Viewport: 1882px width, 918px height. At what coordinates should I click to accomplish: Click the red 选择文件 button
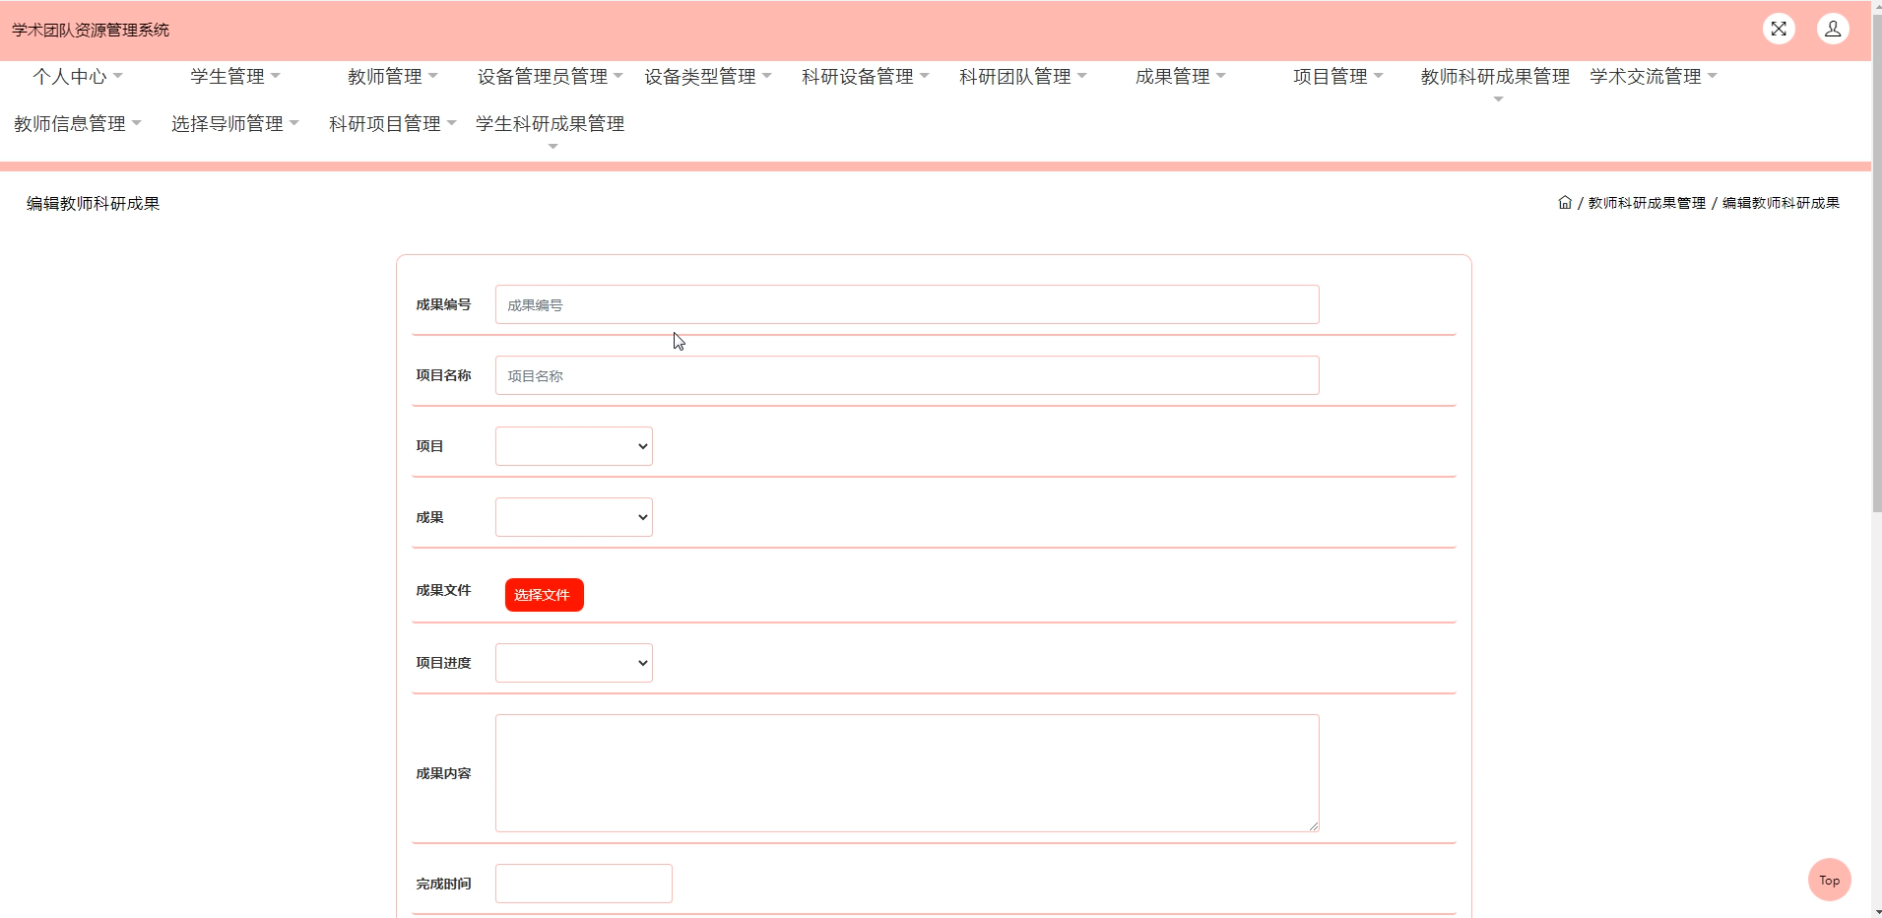coord(544,595)
